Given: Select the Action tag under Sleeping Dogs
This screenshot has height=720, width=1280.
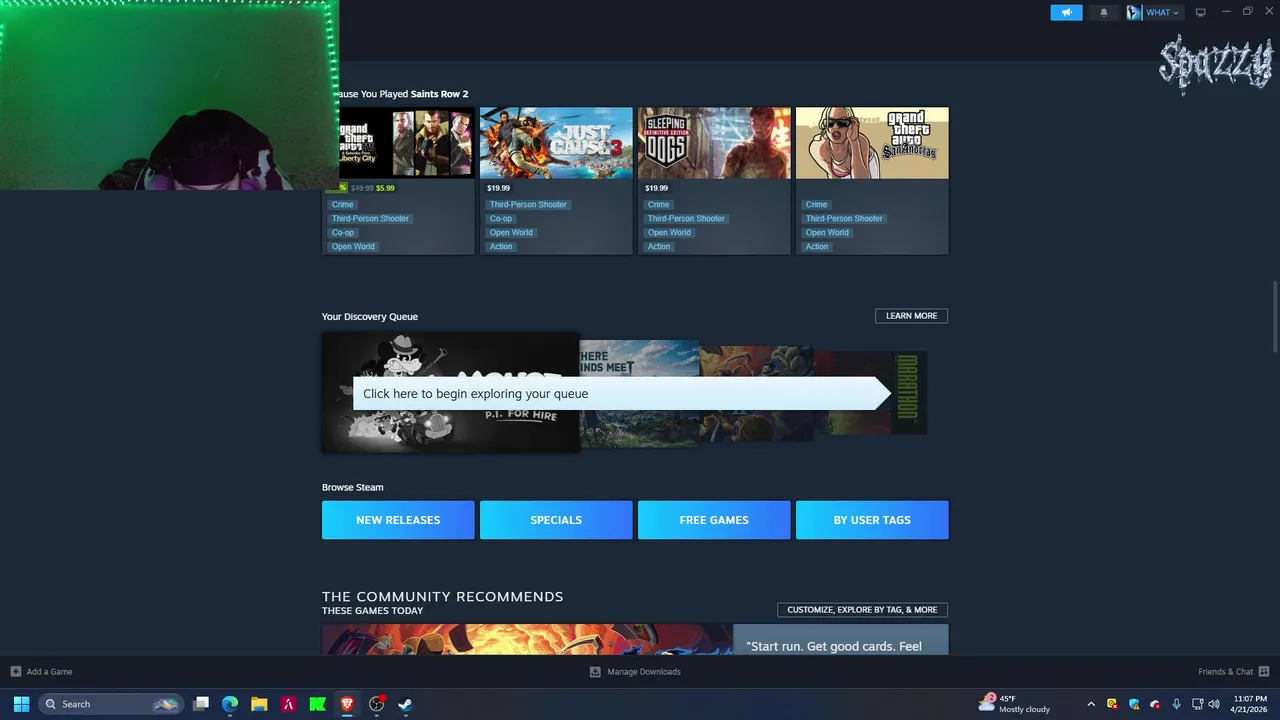Looking at the screenshot, I should (659, 246).
